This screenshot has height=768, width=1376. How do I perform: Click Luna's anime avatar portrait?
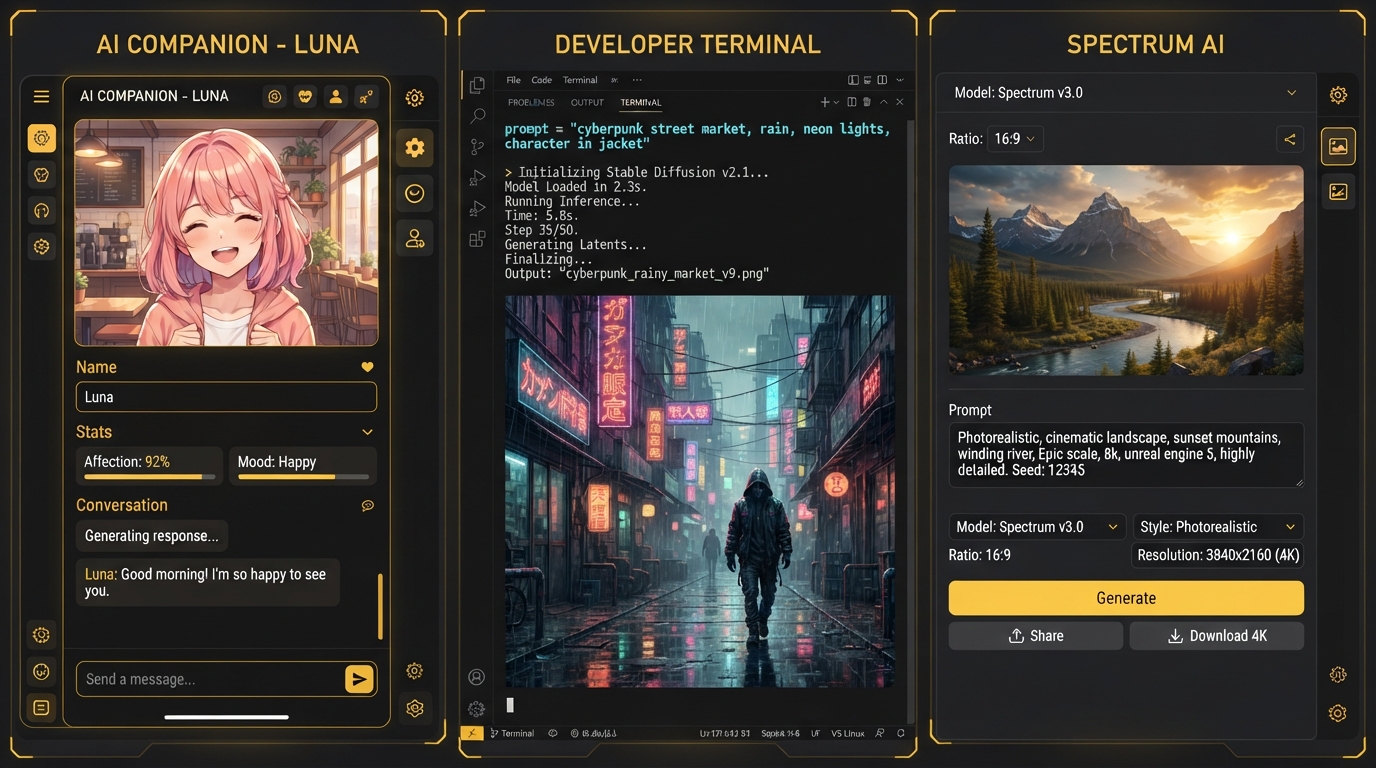226,233
